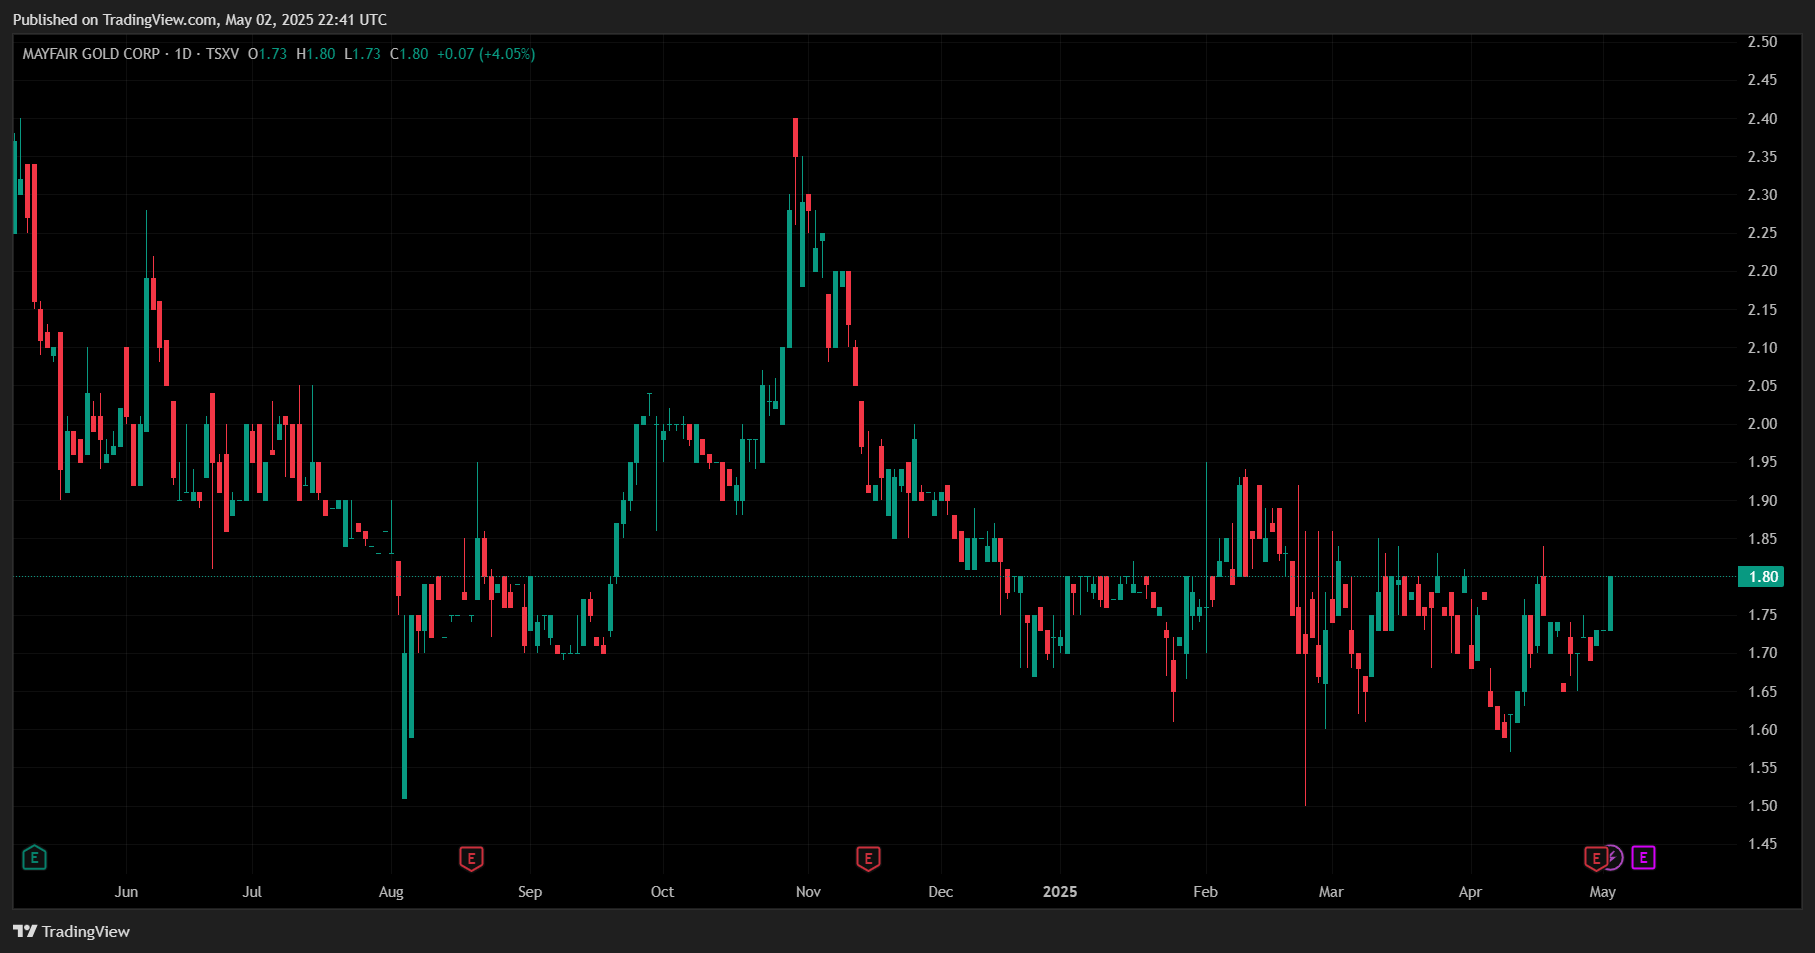Viewport: 1815px width, 953px height.
Task: Click the 2.30 price axis label
Action: 1762,195
